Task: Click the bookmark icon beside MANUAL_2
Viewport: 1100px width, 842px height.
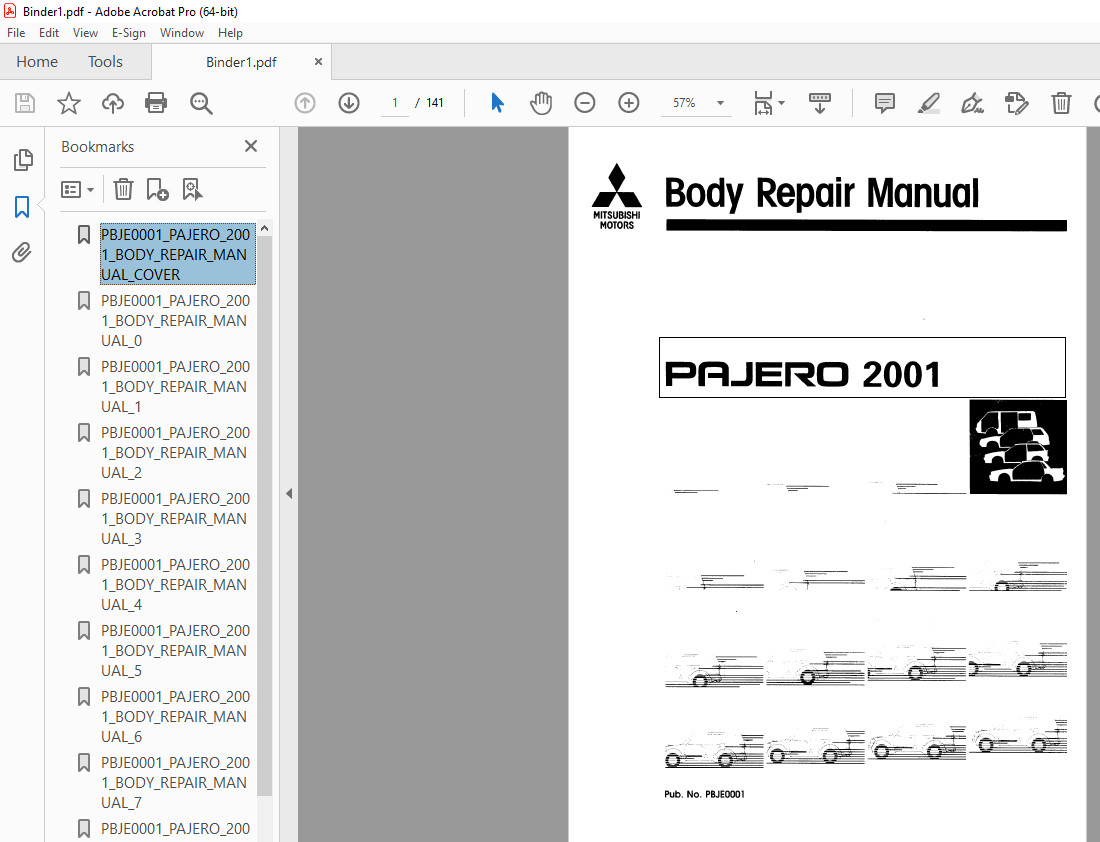Action: (x=83, y=433)
